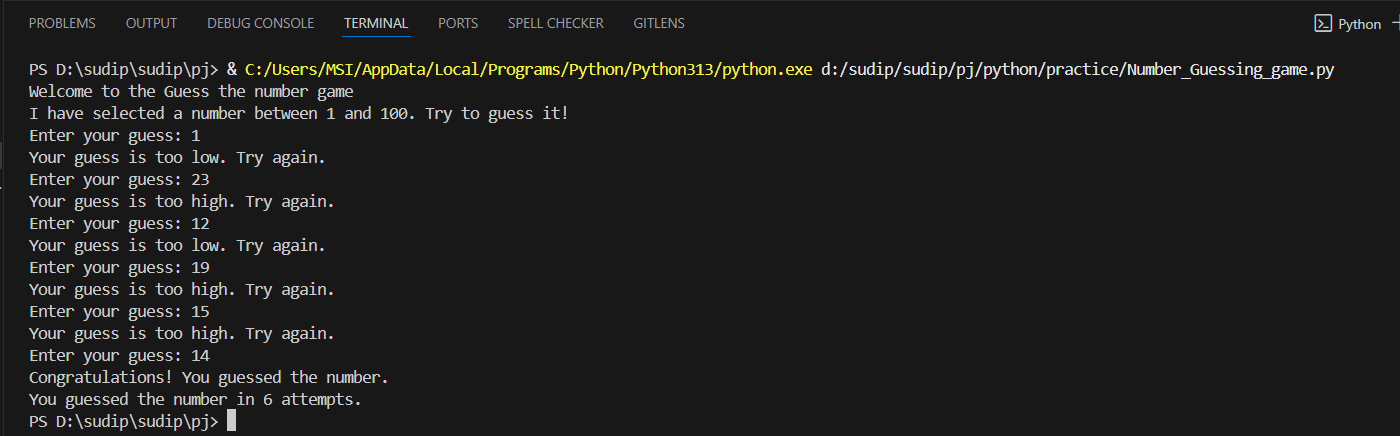
Task: Click the 'between 1 and 100' output line
Action: 298,114
